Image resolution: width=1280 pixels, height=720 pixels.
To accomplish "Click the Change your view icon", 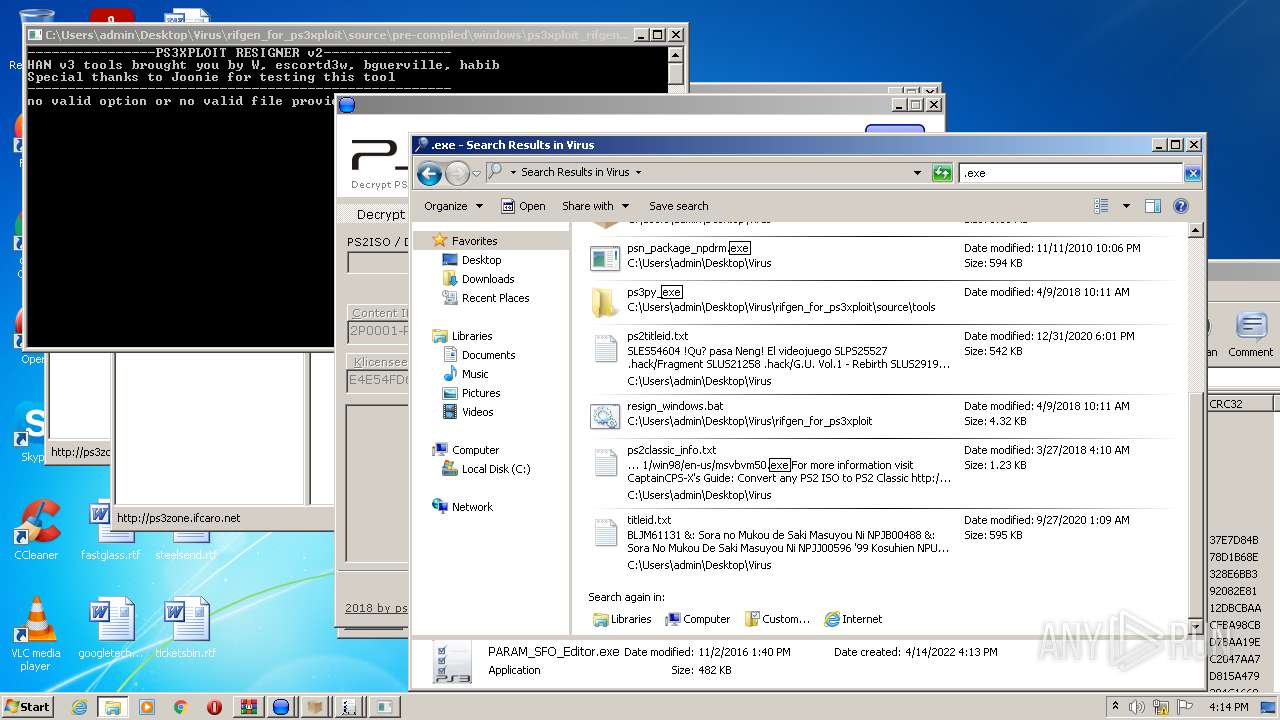I will point(1101,206).
